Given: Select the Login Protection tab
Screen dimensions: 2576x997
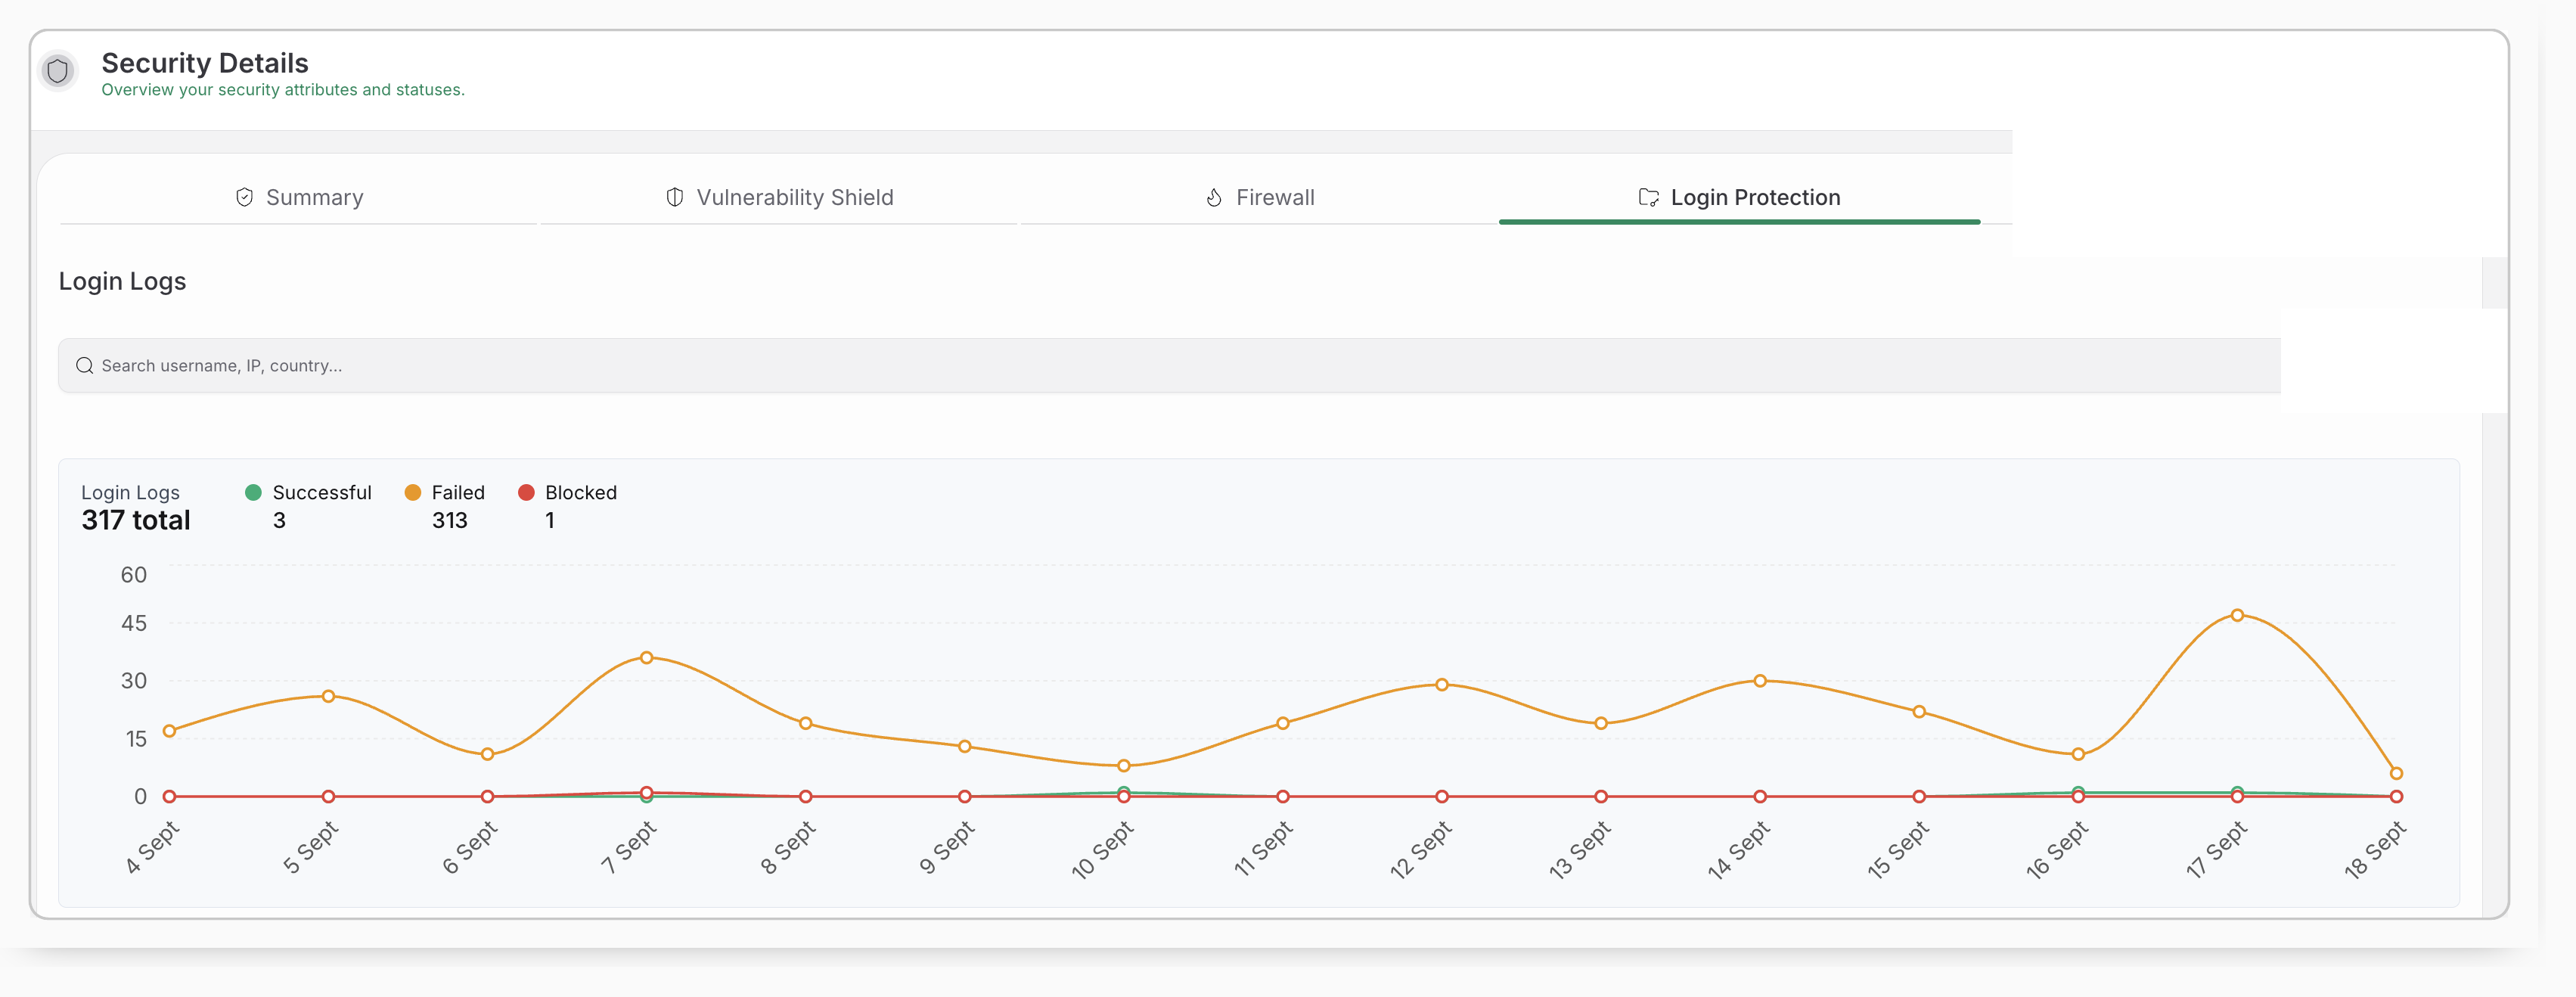Looking at the screenshot, I should pos(1739,197).
